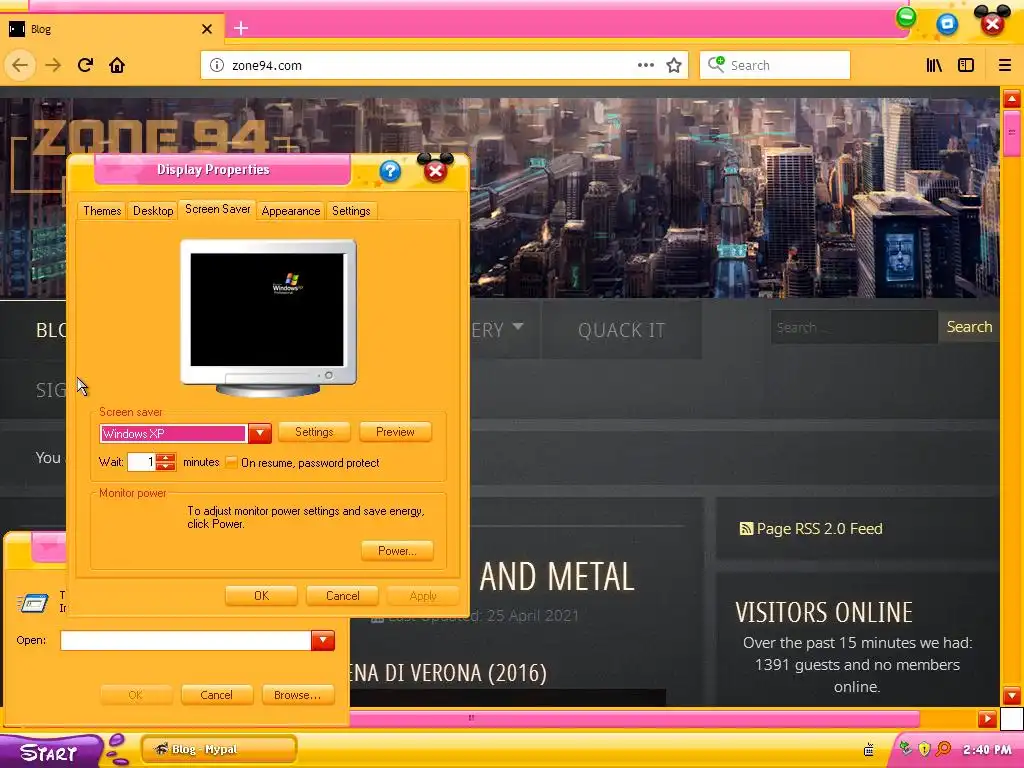This screenshot has height=768, width=1024.
Task: Click the website search text field
Action: tap(854, 327)
